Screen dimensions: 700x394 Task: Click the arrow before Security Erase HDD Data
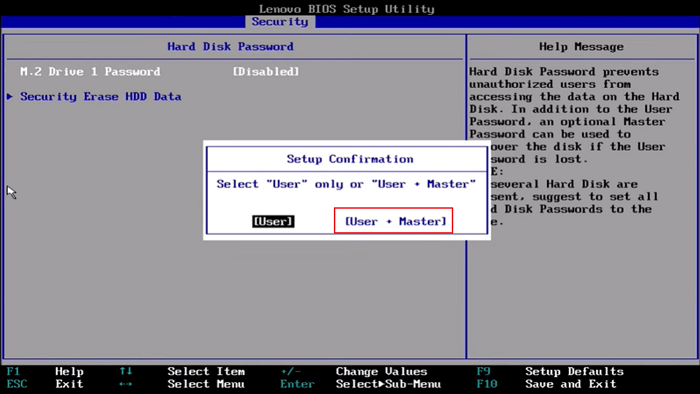[x=10, y=96]
